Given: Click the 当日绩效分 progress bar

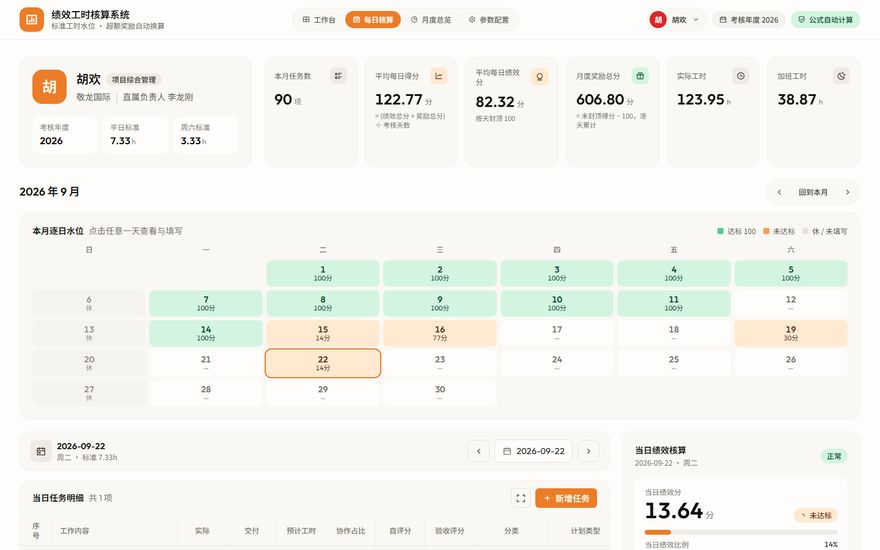Looking at the screenshot, I should [x=741, y=532].
